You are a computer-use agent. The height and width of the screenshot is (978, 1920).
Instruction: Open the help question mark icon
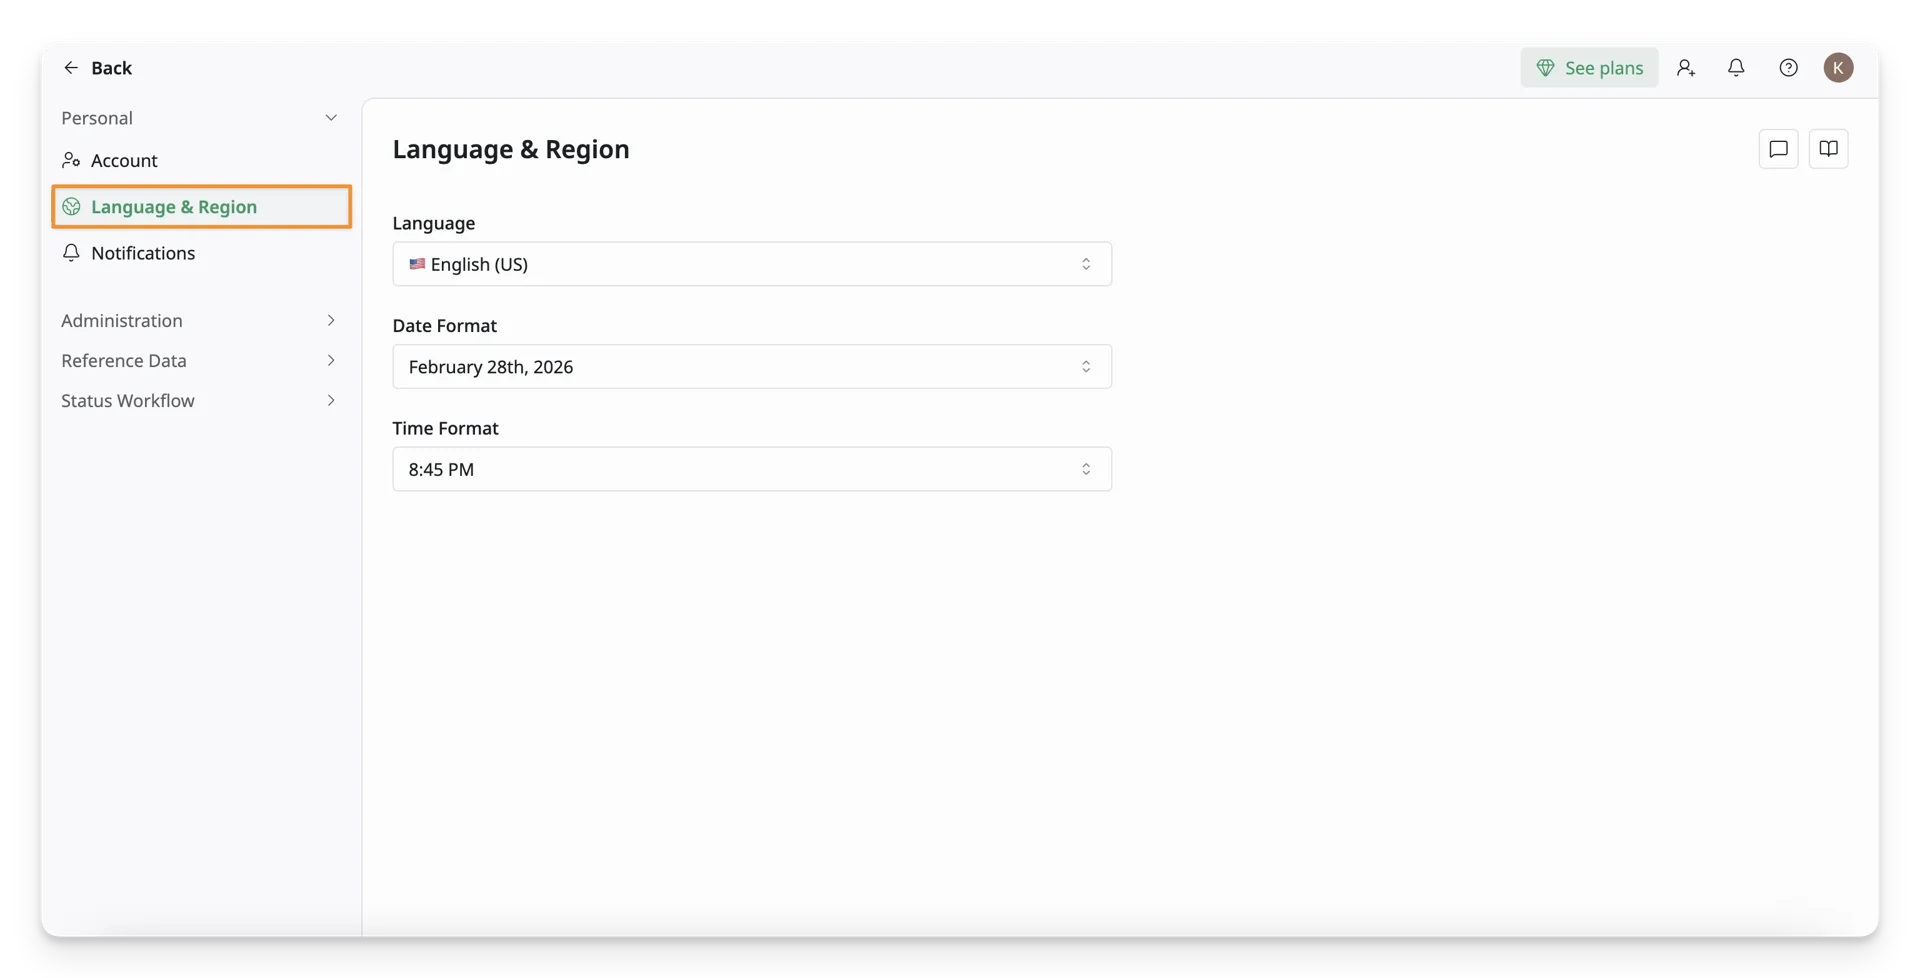click(x=1788, y=68)
